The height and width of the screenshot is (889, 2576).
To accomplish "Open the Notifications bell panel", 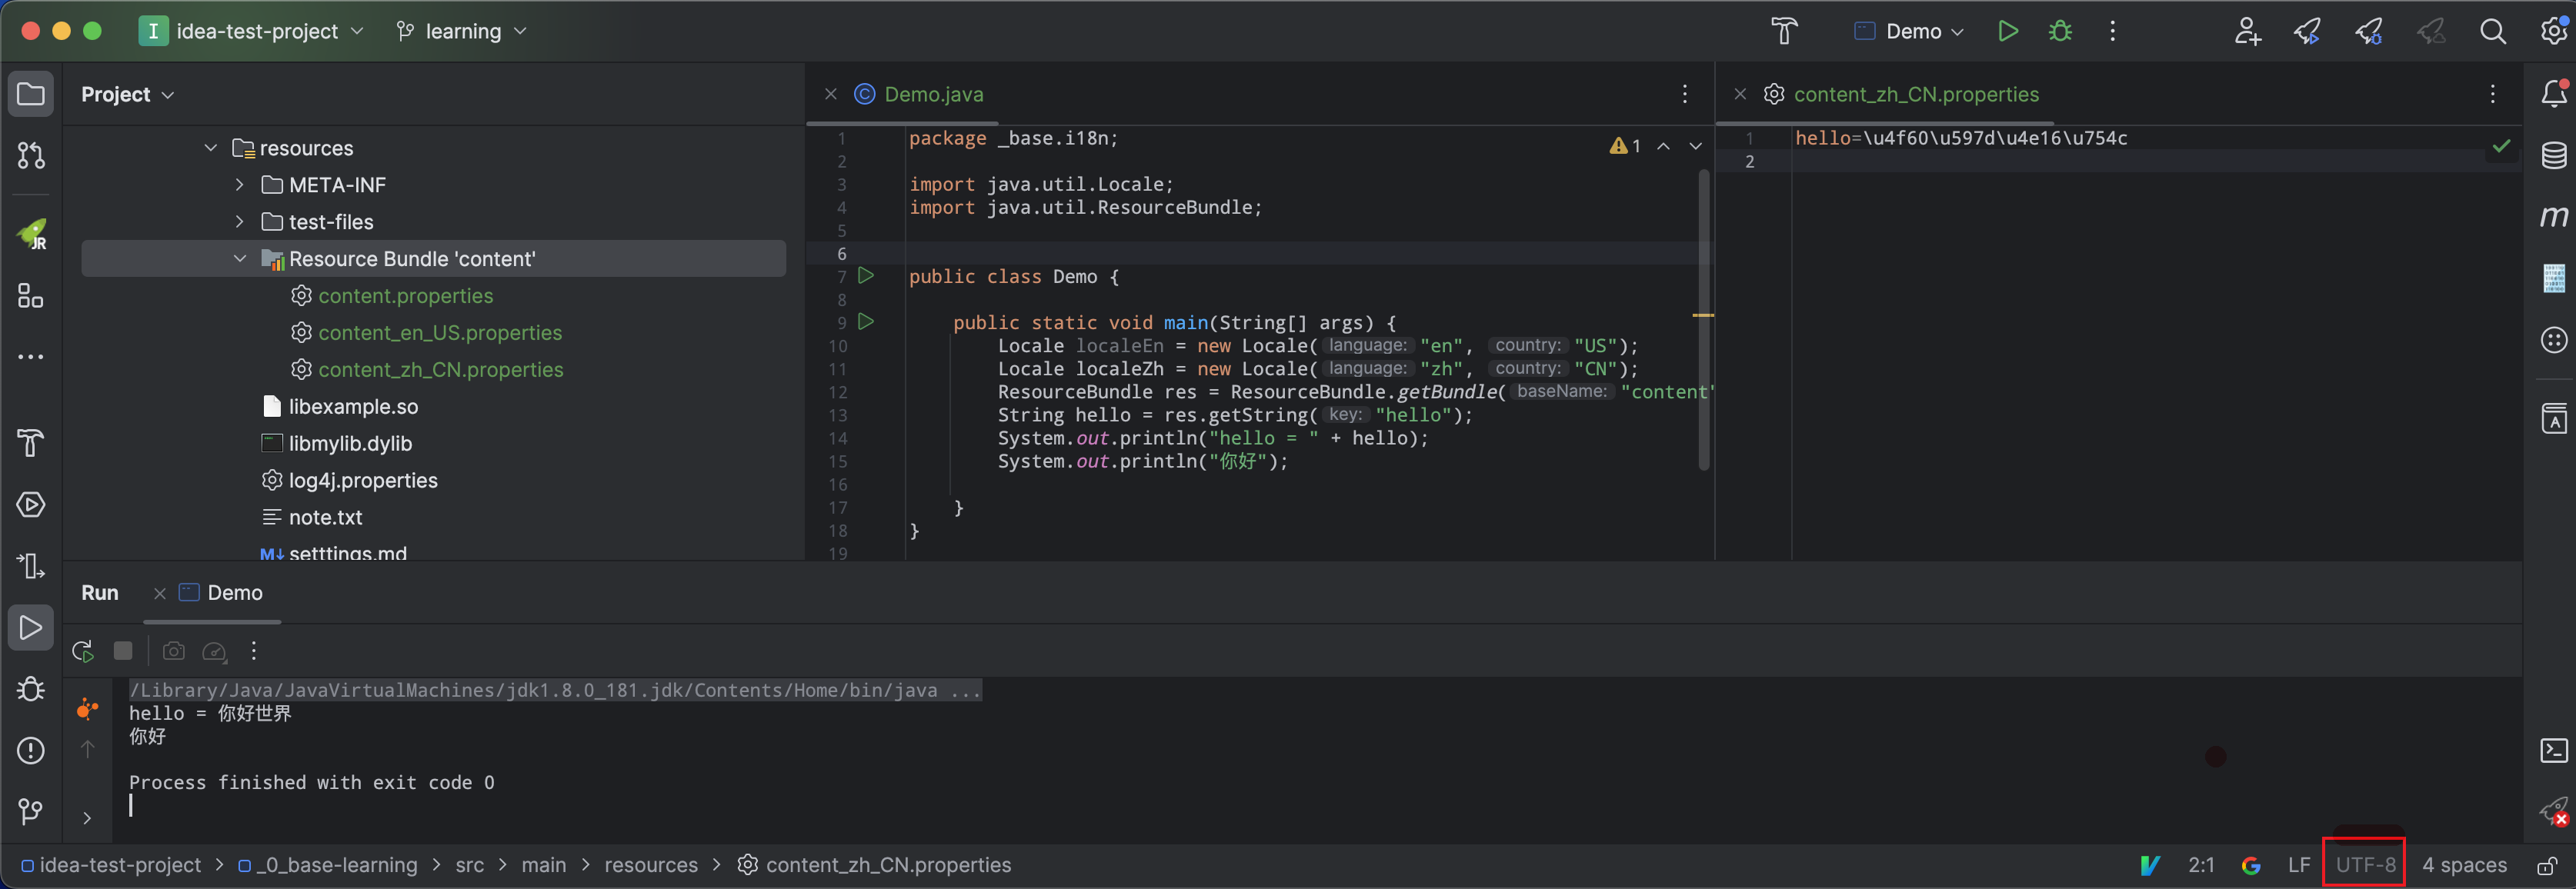I will point(2553,94).
